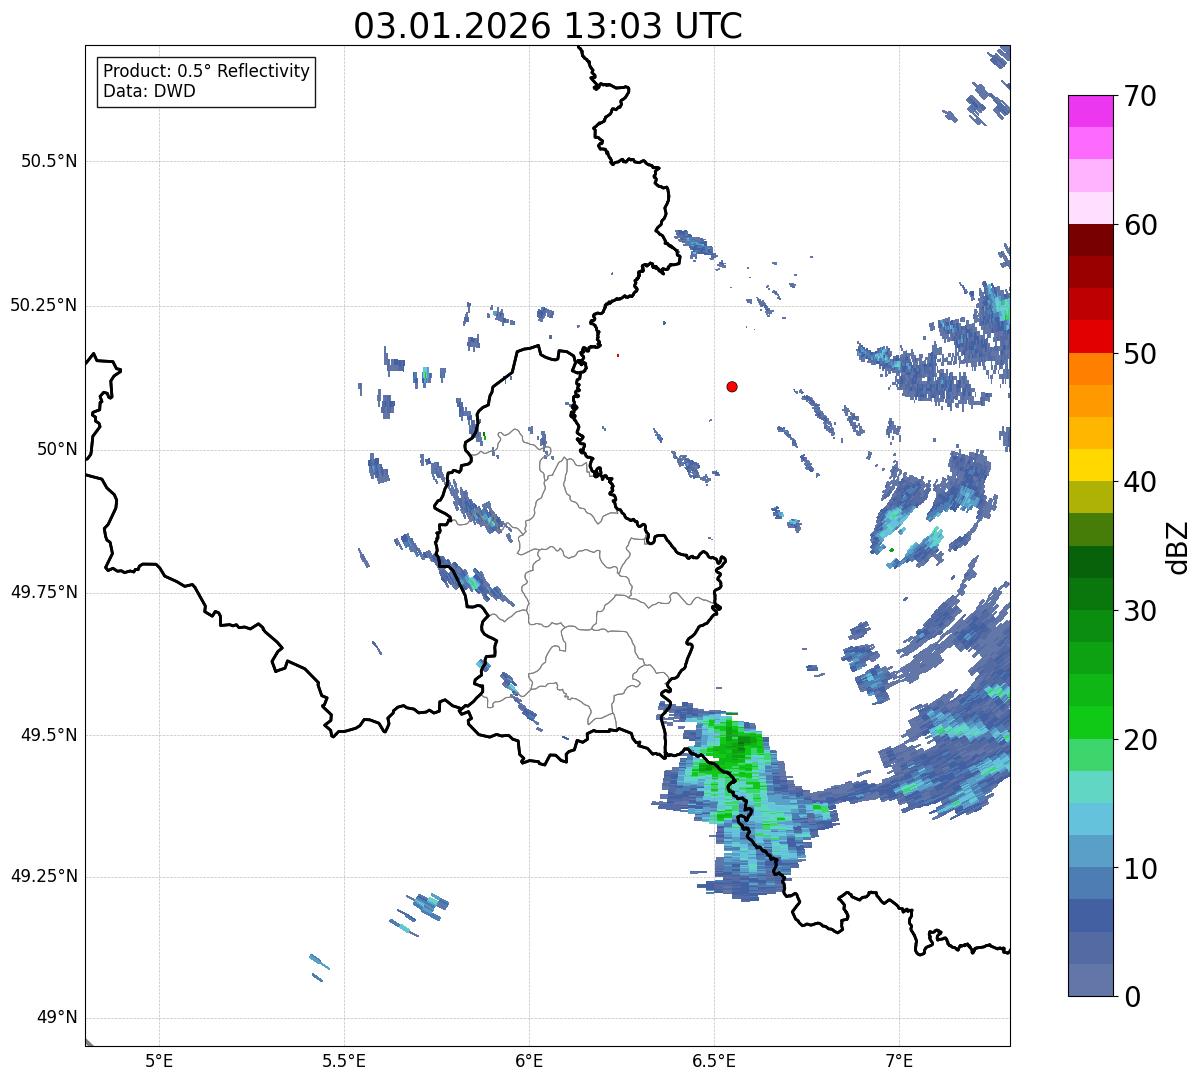This screenshot has width=1202, height=1081.
Task: Click the 5.5°E longitude label
Action: coord(344,1061)
